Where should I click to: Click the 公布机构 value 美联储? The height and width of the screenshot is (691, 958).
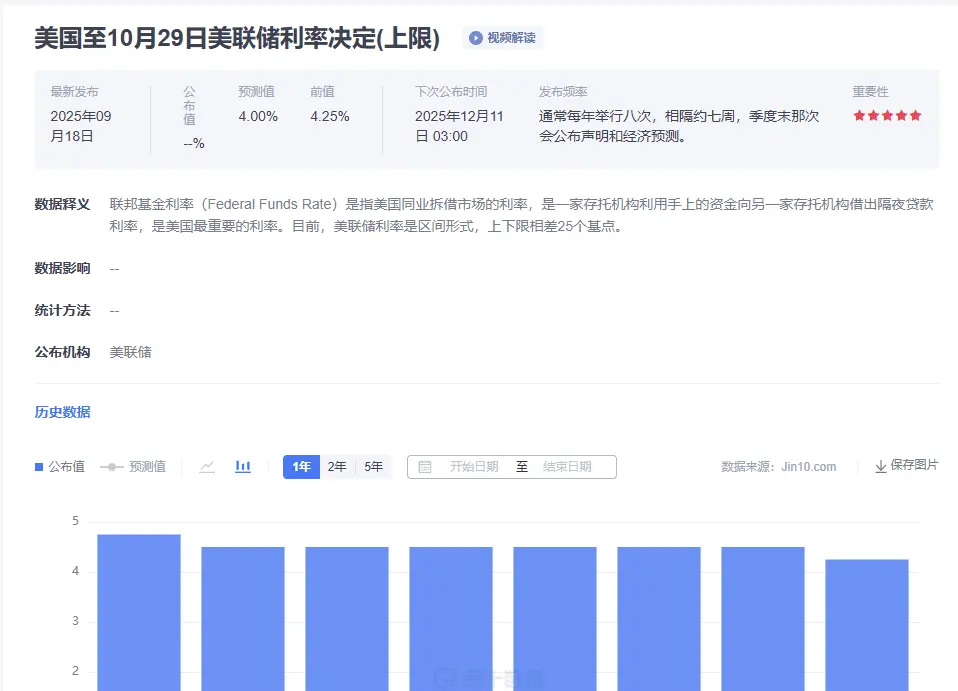point(130,352)
